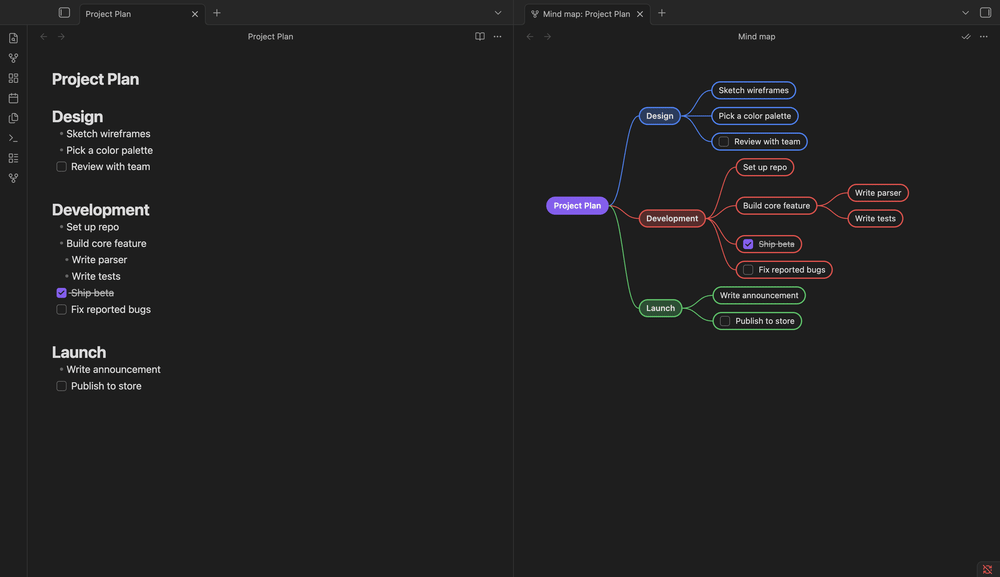Click 'Sketch wireframes' bullet in the note

[108, 134]
